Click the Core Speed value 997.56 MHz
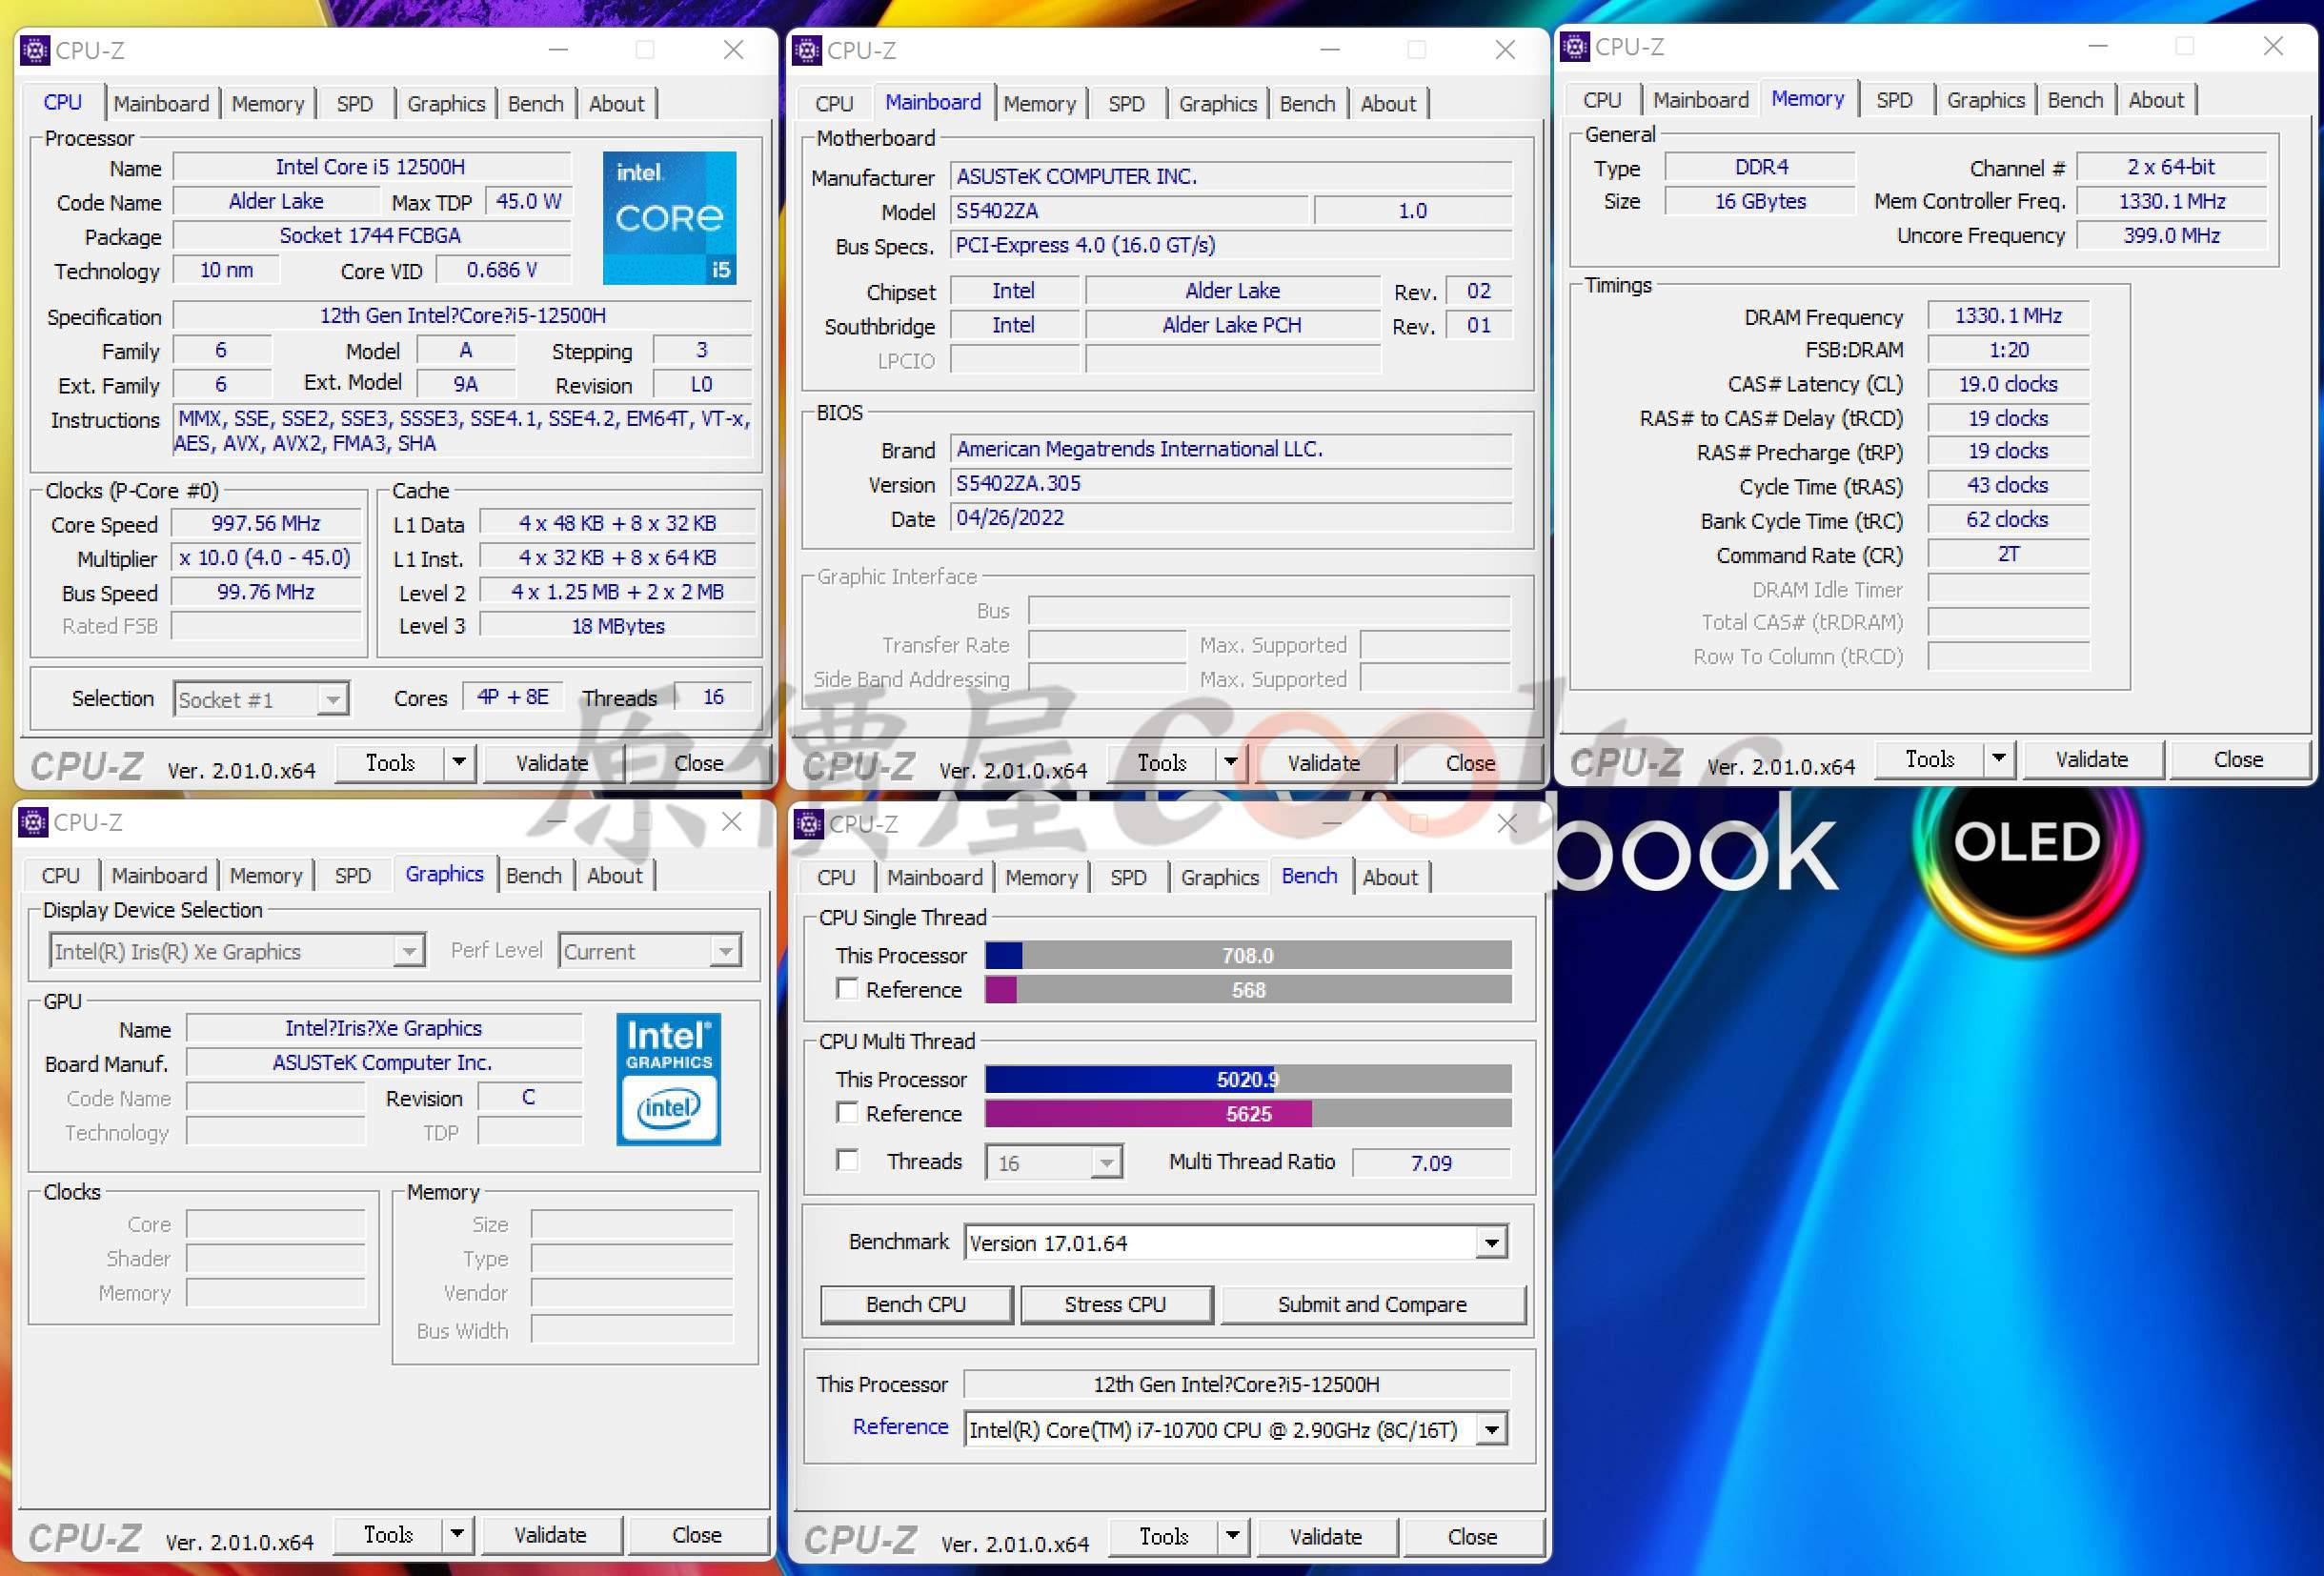This screenshot has height=1576, width=2324. pyautogui.click(x=266, y=524)
